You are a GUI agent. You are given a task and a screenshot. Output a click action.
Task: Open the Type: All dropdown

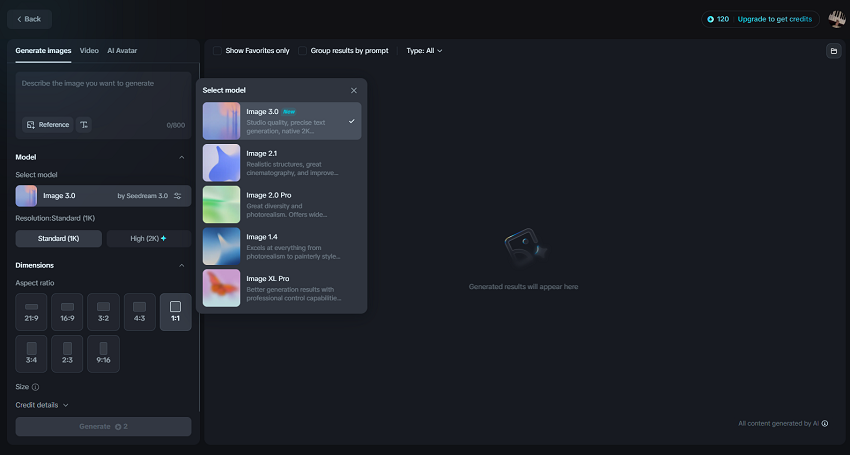(x=424, y=50)
